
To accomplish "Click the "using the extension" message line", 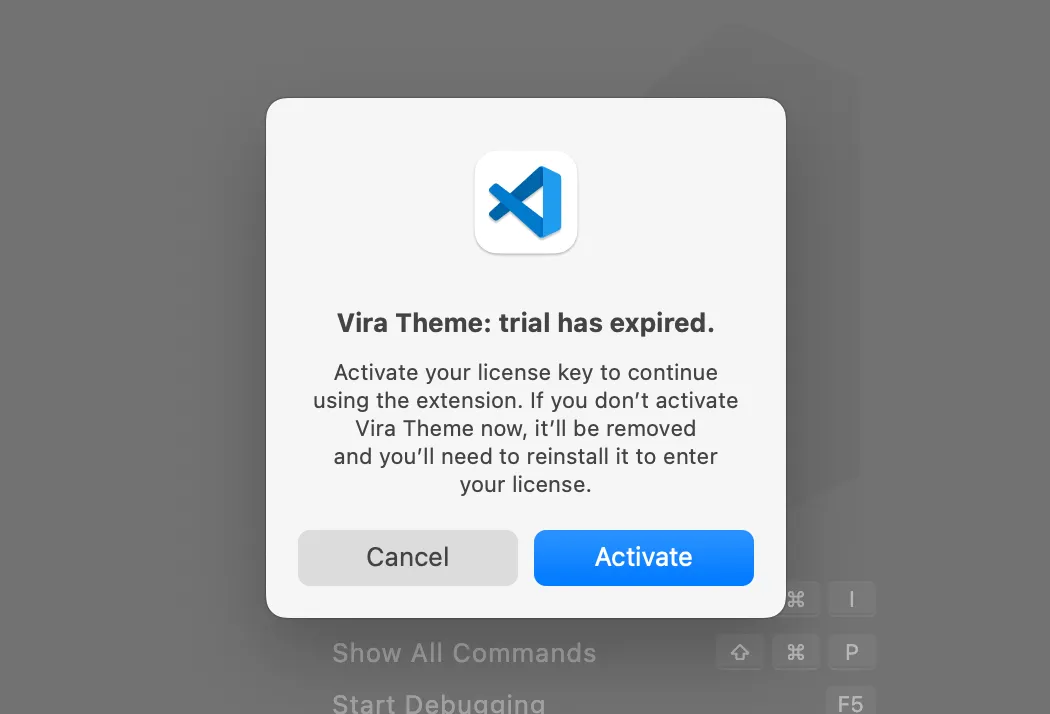I will [526, 401].
